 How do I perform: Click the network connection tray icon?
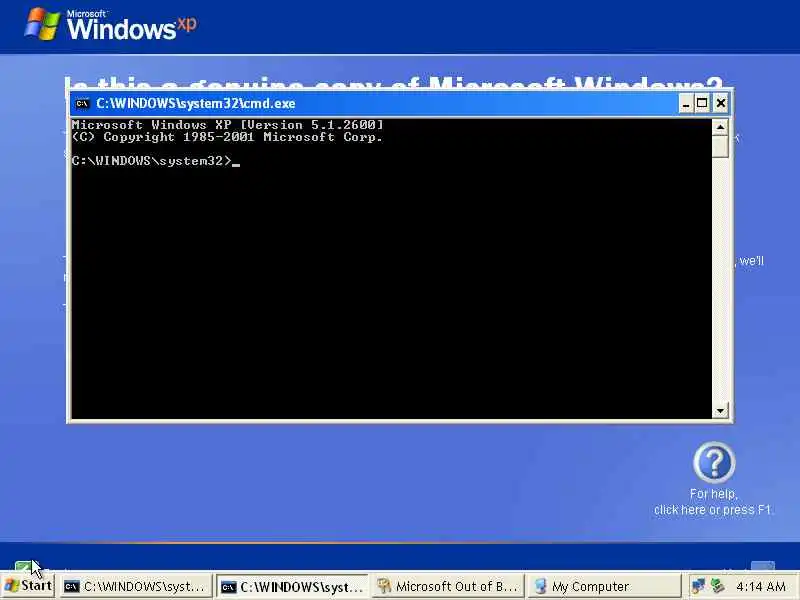click(x=698, y=586)
